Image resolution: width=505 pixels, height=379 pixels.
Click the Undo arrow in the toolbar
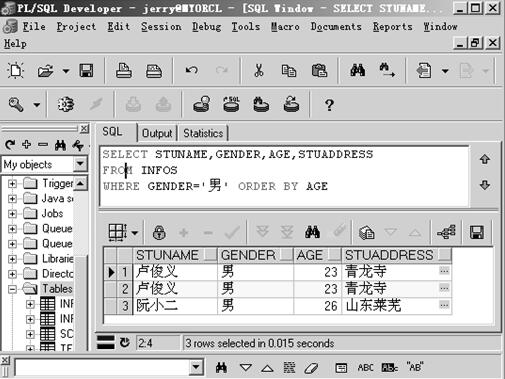pos(192,70)
